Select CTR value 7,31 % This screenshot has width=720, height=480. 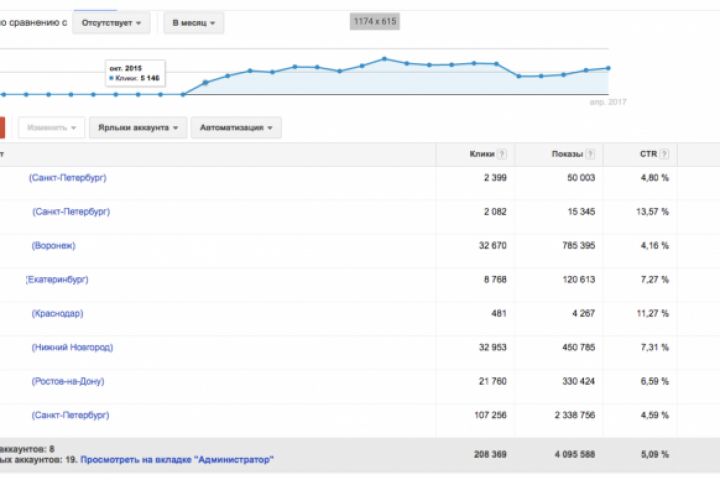[655, 347]
